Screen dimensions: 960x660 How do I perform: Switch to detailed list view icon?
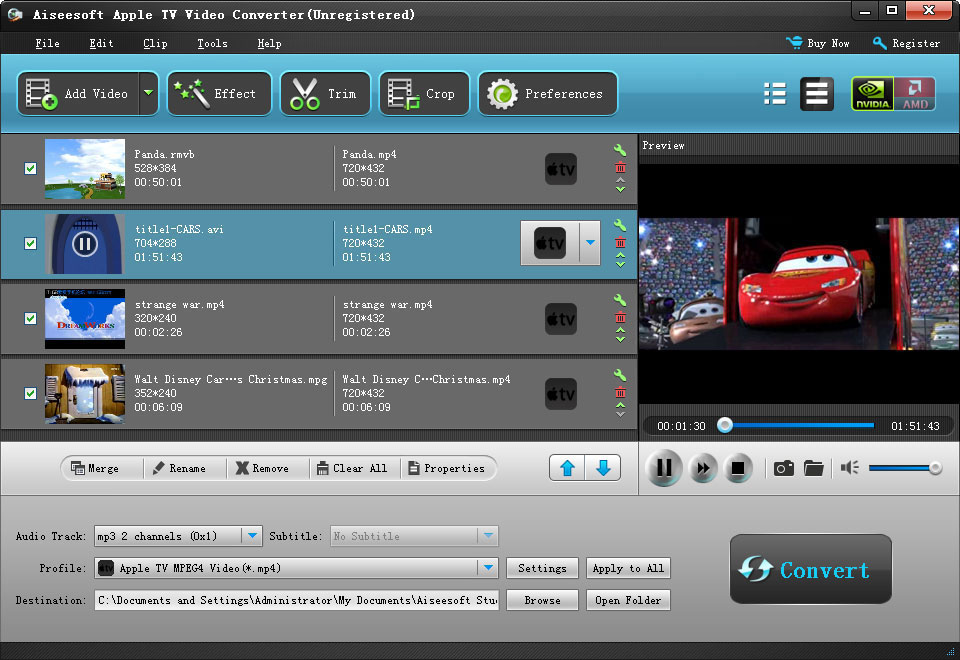click(x=817, y=94)
